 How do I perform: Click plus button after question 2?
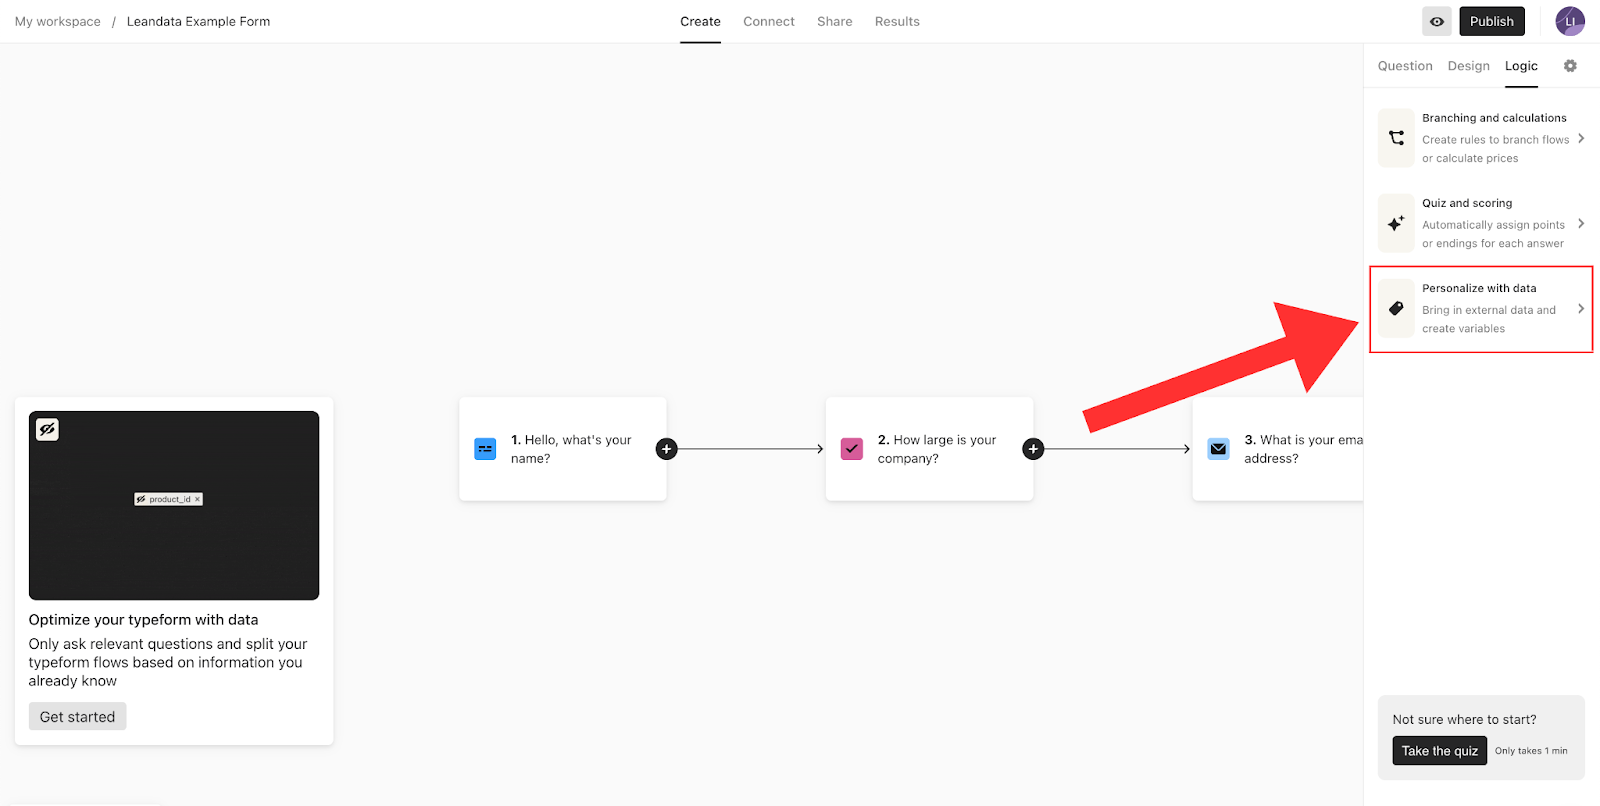coord(1033,449)
